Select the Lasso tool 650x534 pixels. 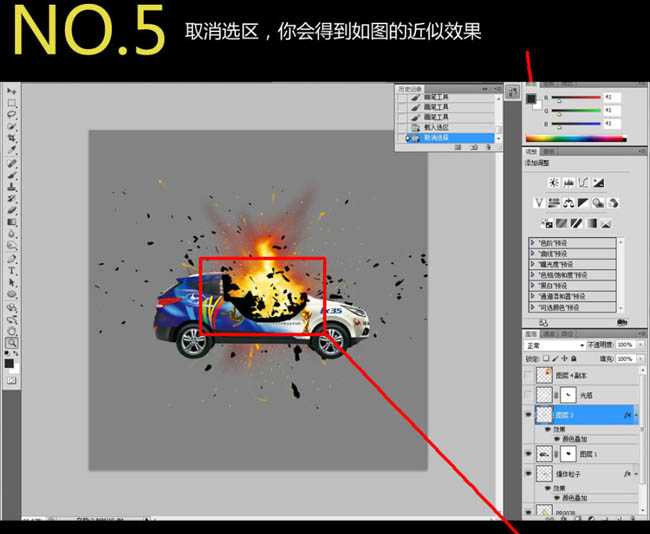point(11,114)
